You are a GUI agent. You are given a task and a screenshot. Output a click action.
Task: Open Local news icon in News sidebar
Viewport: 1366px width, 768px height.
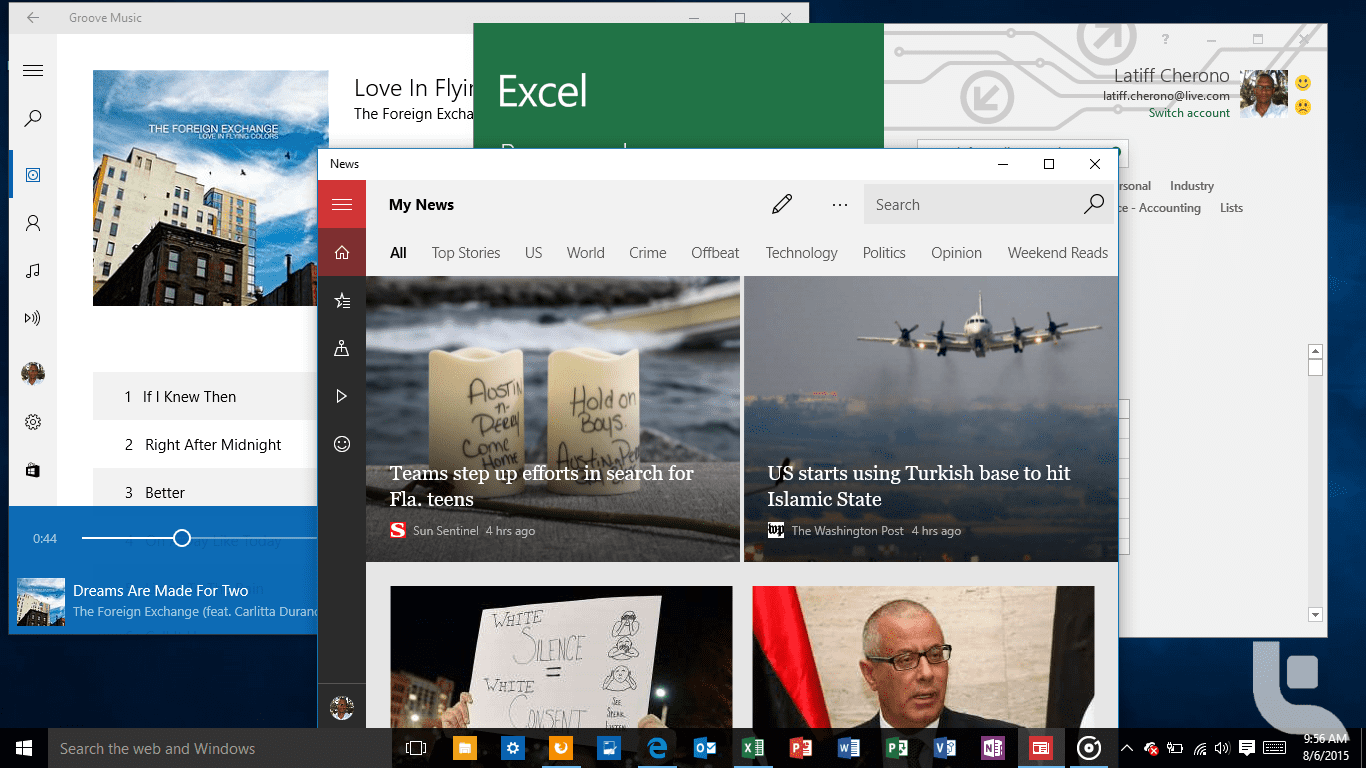pos(342,348)
